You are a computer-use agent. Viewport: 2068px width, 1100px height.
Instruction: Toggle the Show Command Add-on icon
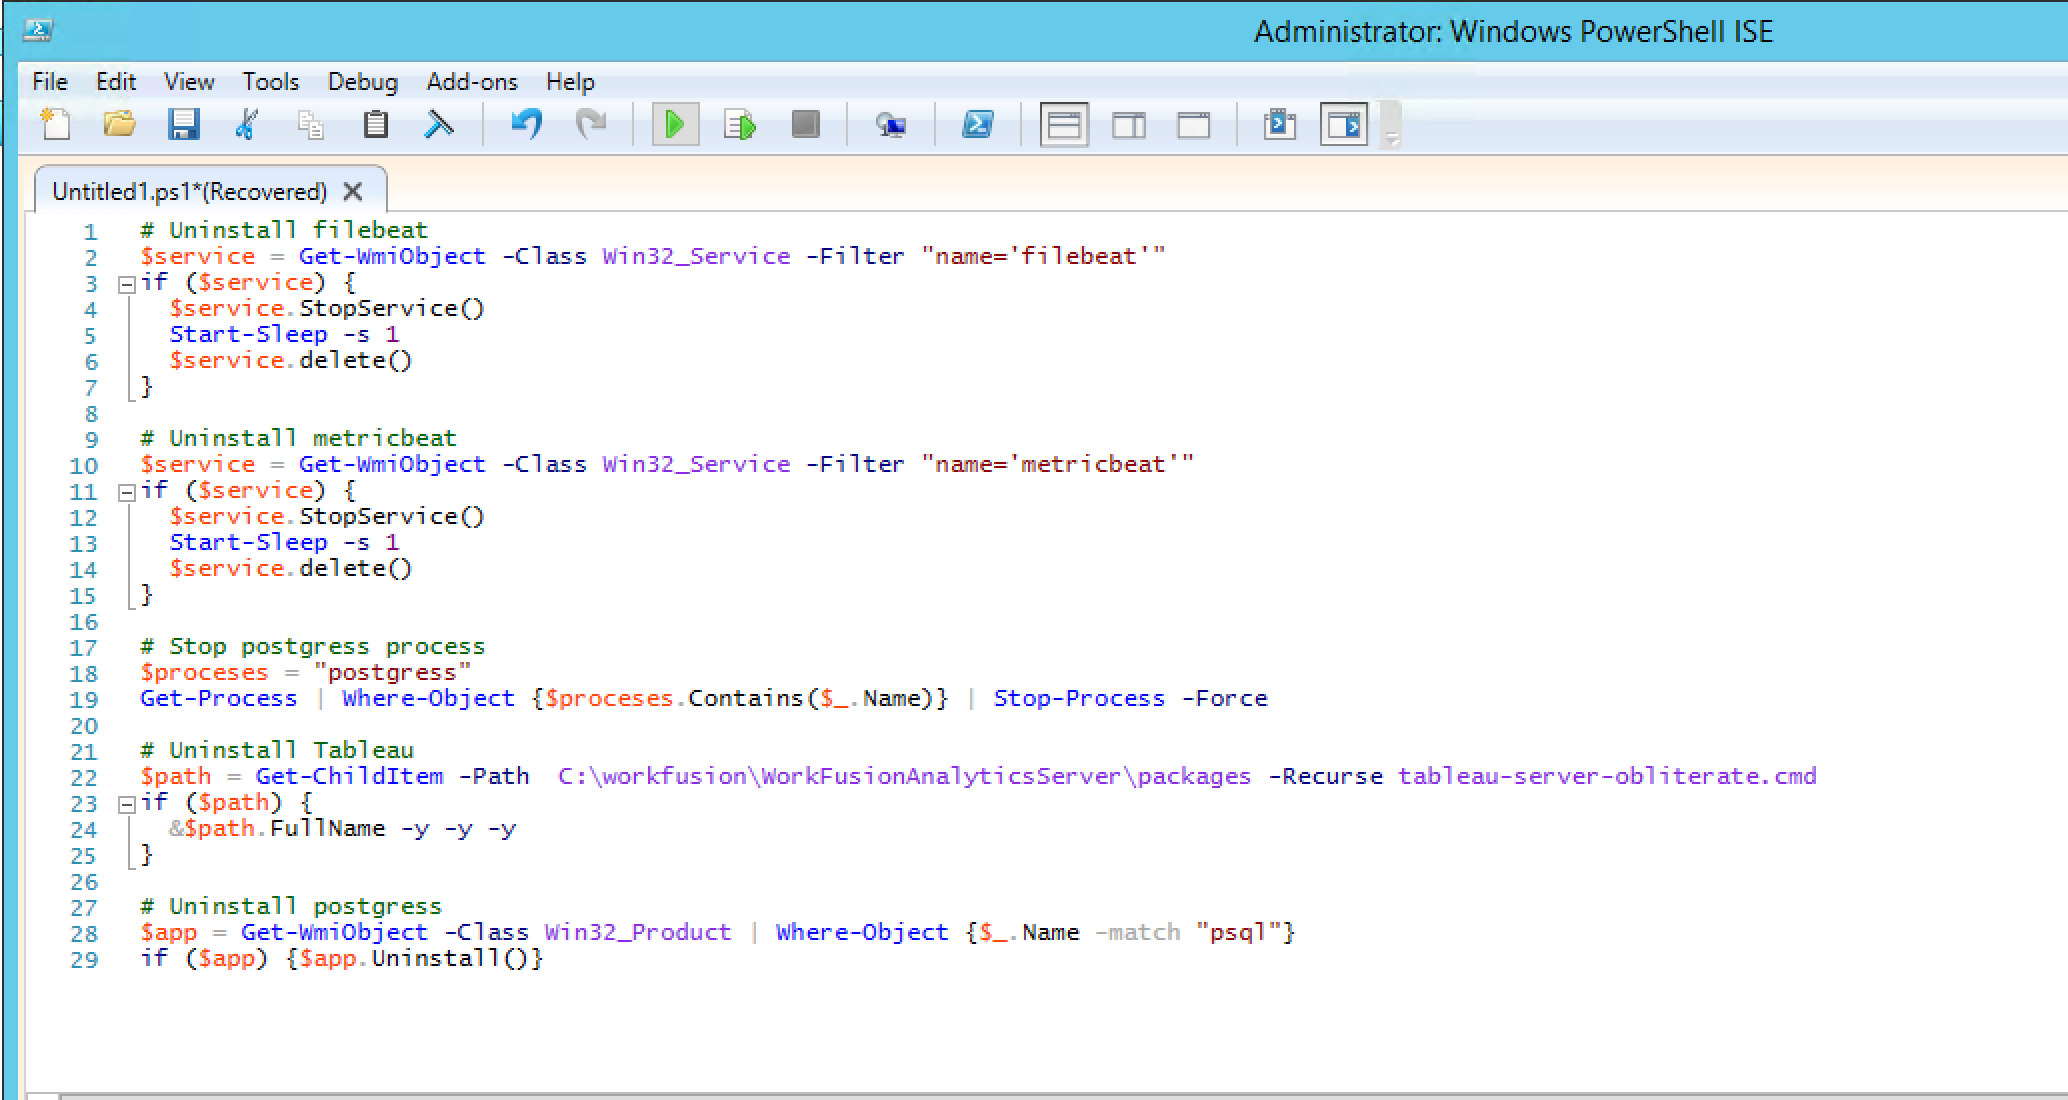click(1344, 125)
